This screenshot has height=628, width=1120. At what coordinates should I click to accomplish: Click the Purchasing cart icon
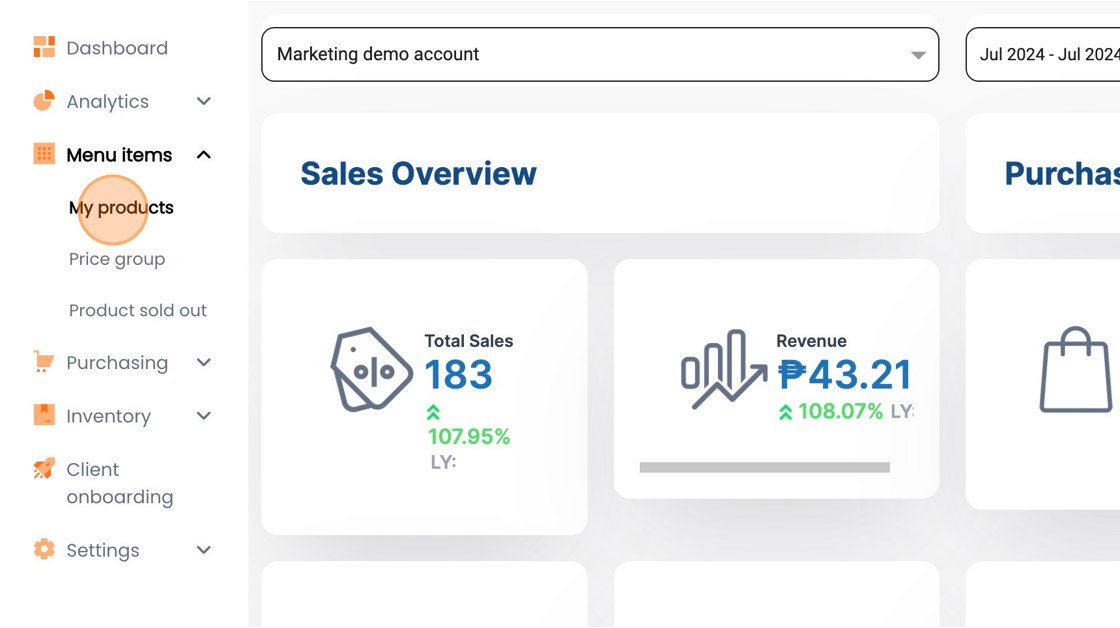[x=44, y=362]
